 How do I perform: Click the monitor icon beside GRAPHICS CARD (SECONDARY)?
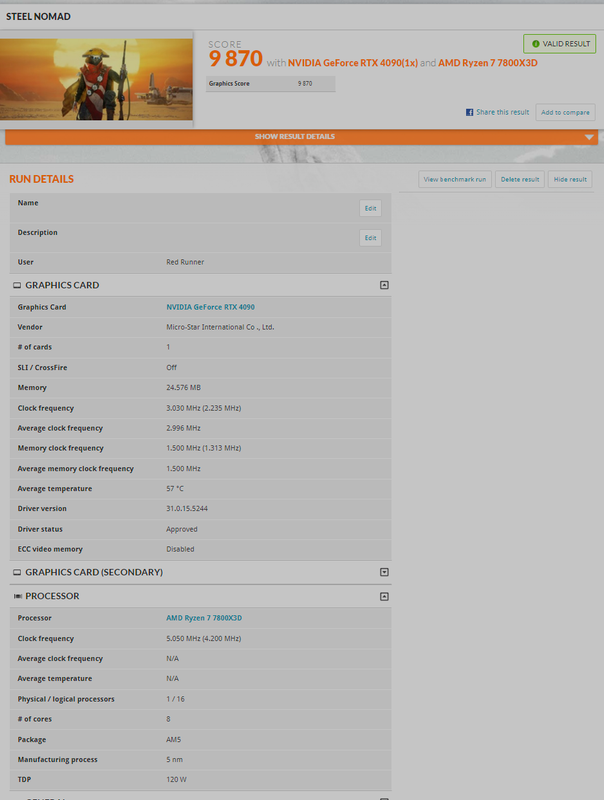[x=17, y=572]
